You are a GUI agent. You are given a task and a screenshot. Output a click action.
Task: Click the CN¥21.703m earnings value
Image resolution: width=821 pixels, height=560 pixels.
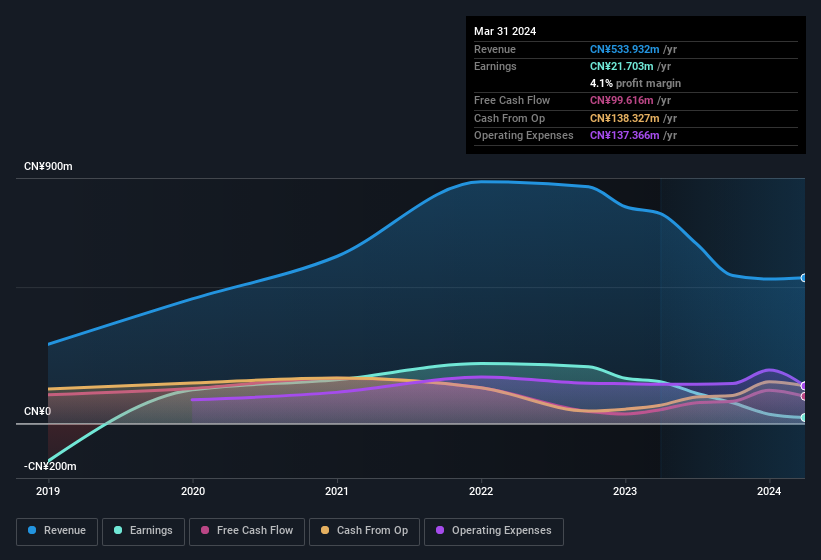(622, 66)
